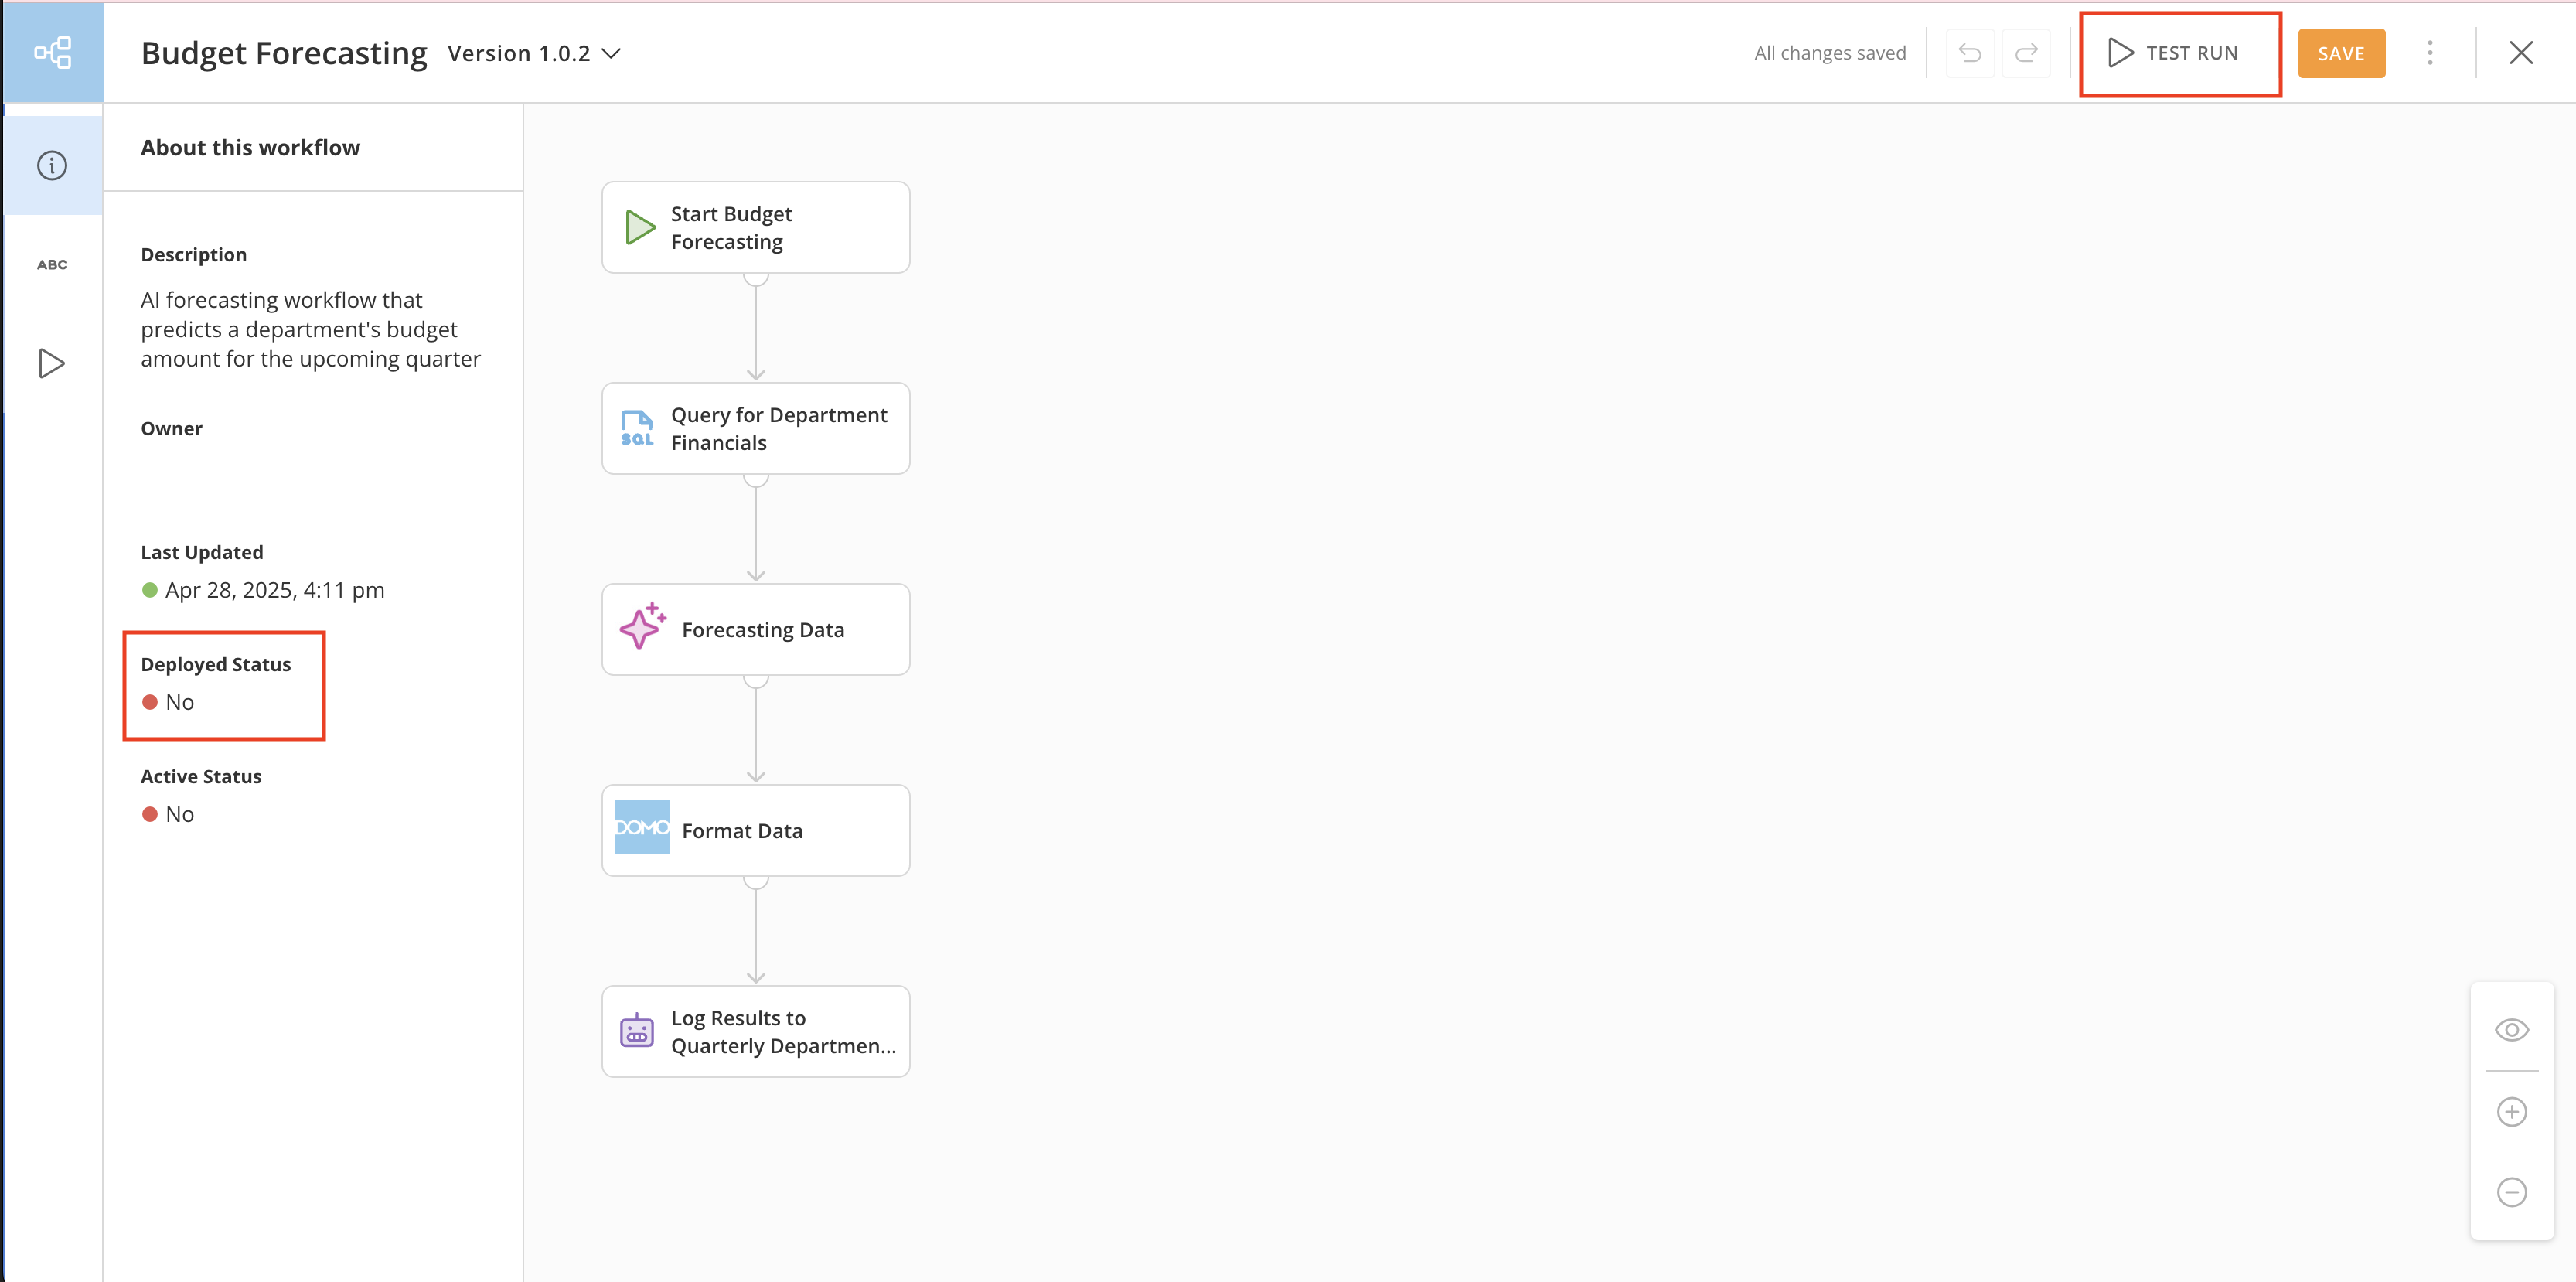
Task: Save the workflow with the SAVE button
Action: click(2340, 54)
